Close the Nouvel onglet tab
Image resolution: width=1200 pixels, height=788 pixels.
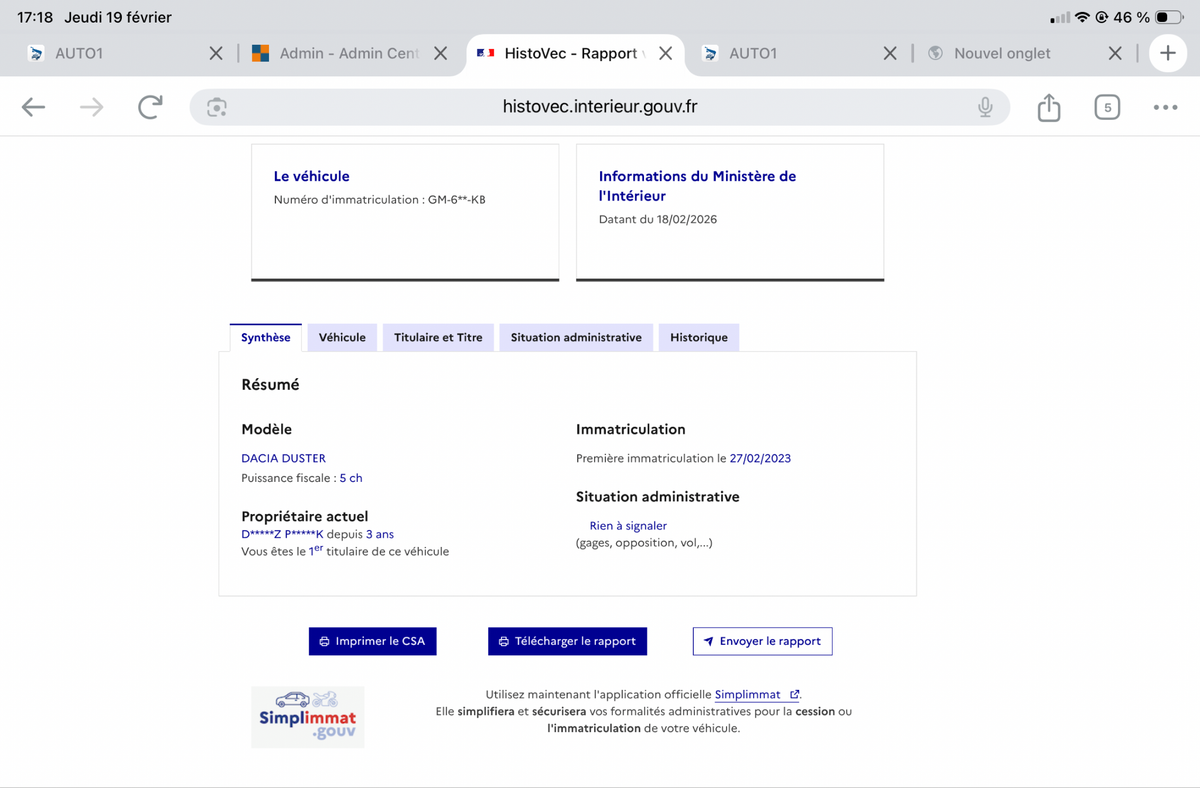(1115, 54)
